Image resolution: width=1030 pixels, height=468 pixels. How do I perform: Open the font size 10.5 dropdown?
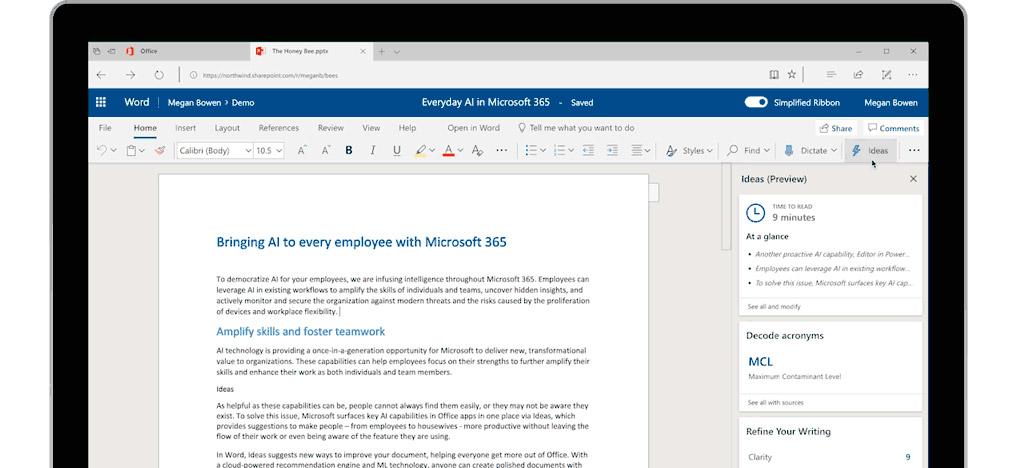(x=277, y=151)
